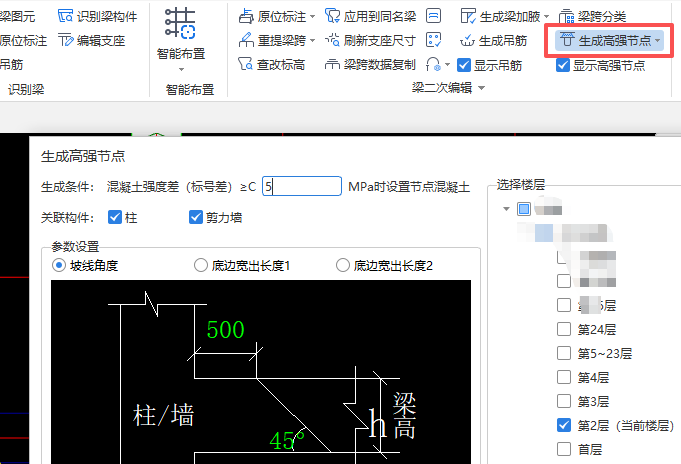Click the arch icon right of 梁跨数据复制

click(433, 65)
